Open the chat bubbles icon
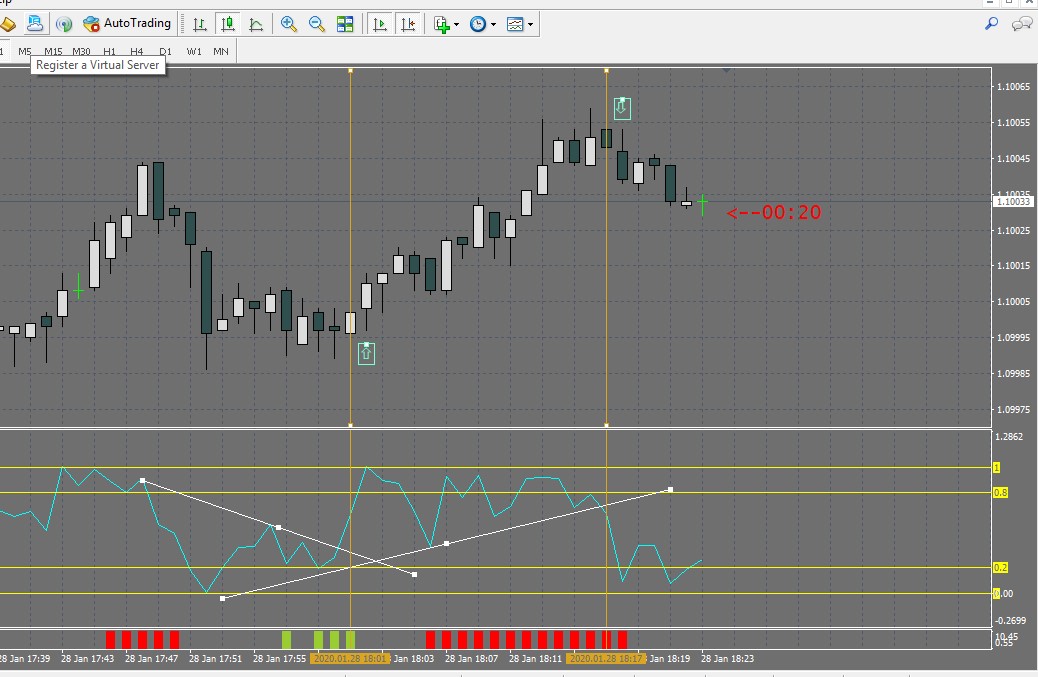Image resolution: width=1038 pixels, height=677 pixels. [1021, 24]
